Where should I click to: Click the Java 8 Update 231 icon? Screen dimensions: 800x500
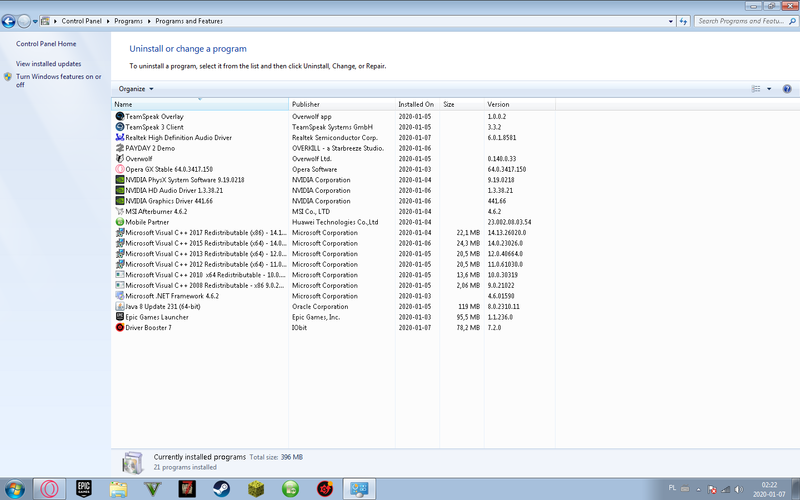(x=120, y=307)
